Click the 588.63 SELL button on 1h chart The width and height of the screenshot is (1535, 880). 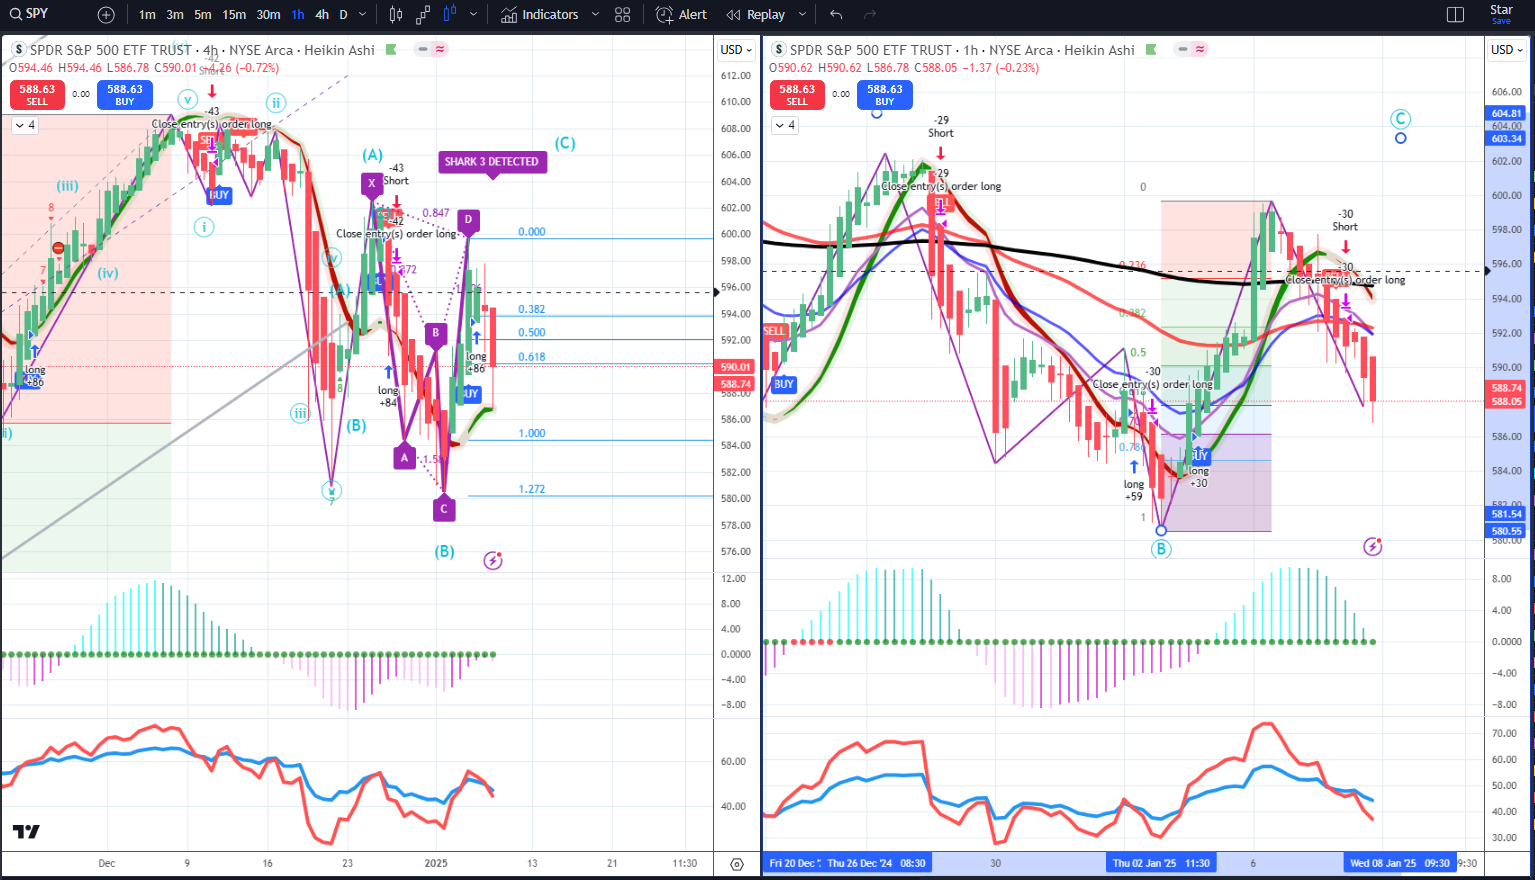pyautogui.click(x=797, y=95)
